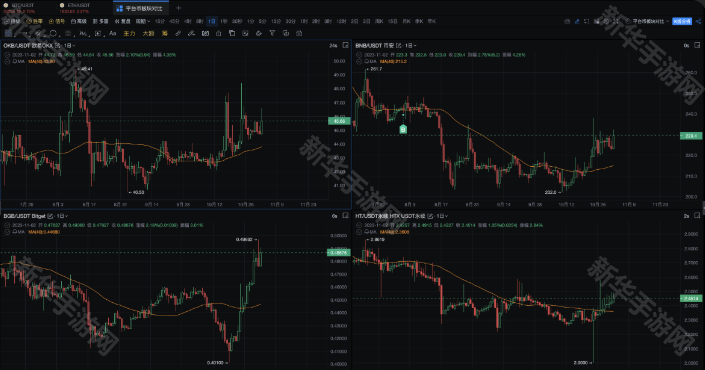The width and height of the screenshot is (705, 370).
Task: Maximize the BGB/USDT chart panel
Action: click(345, 216)
